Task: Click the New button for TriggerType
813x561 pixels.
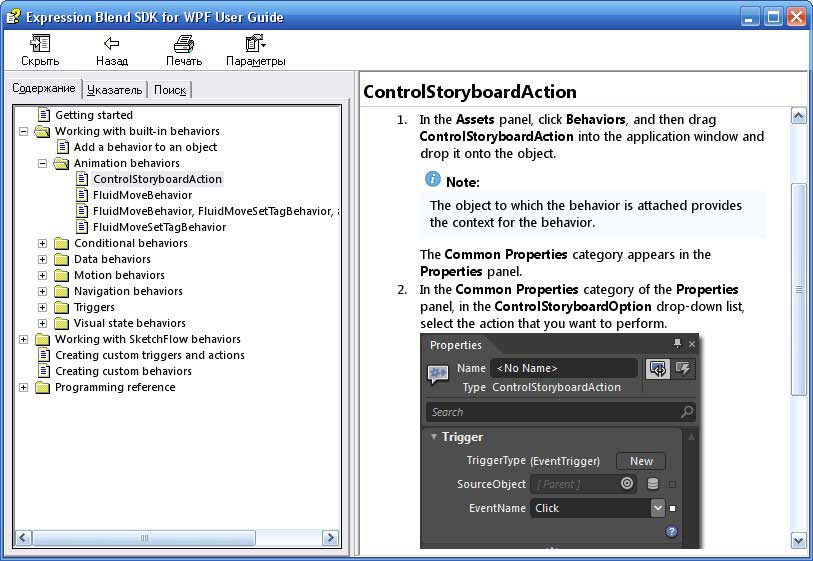Action: (x=641, y=461)
